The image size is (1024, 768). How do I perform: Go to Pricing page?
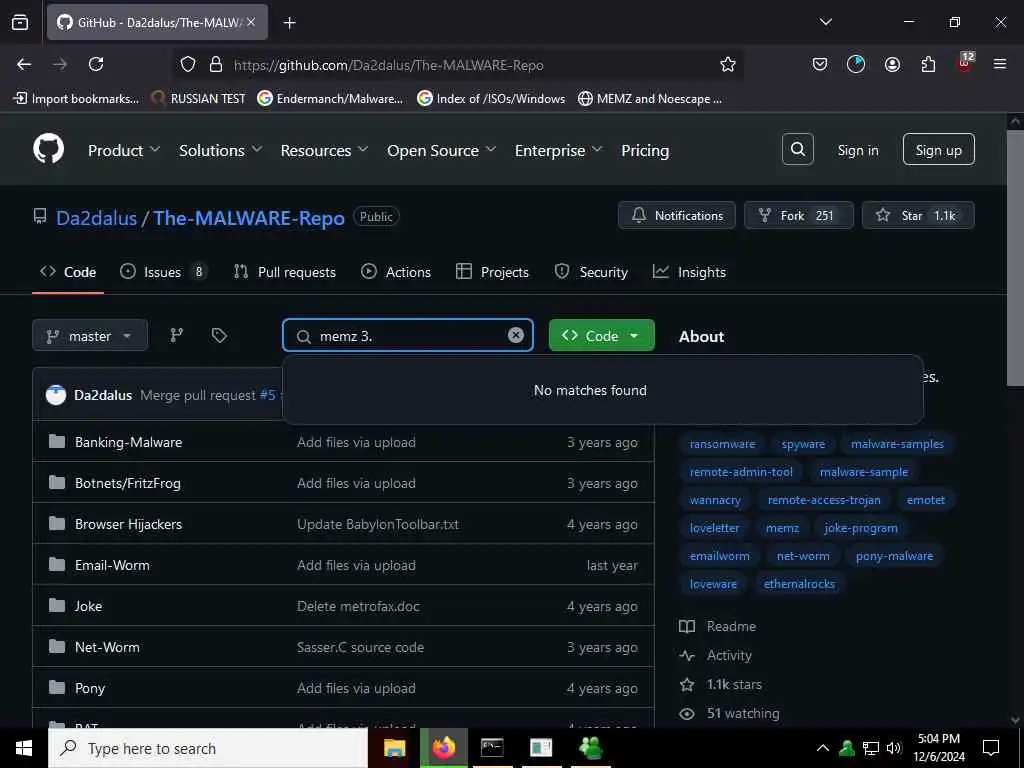645,150
